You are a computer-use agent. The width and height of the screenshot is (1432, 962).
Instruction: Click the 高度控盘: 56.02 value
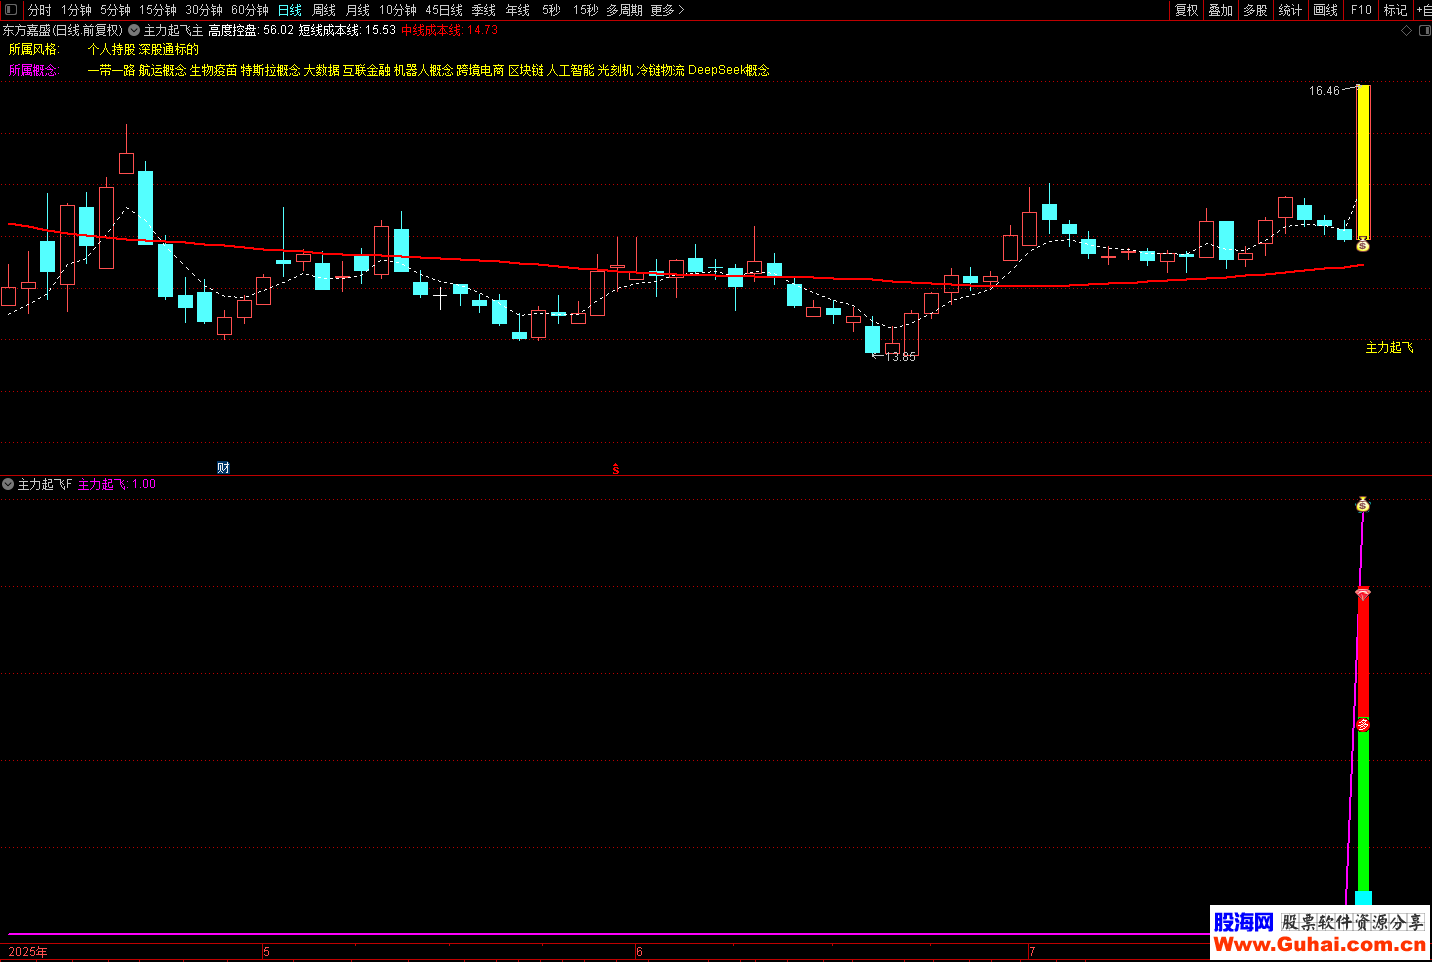tap(251, 31)
